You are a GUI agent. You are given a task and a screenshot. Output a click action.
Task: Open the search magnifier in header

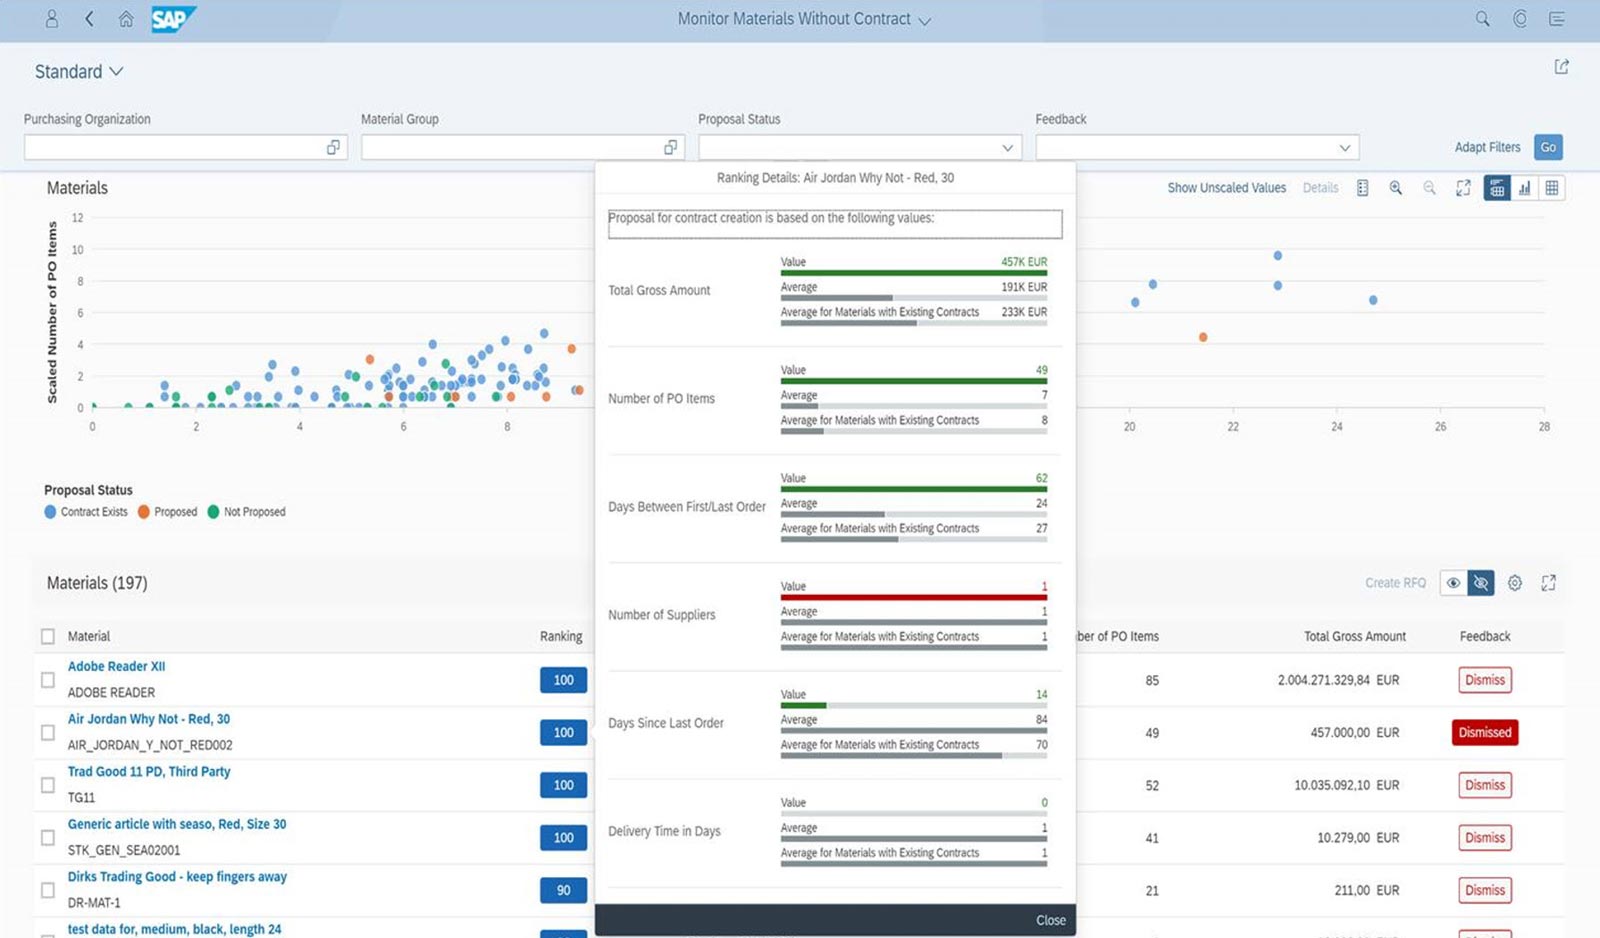click(1482, 19)
